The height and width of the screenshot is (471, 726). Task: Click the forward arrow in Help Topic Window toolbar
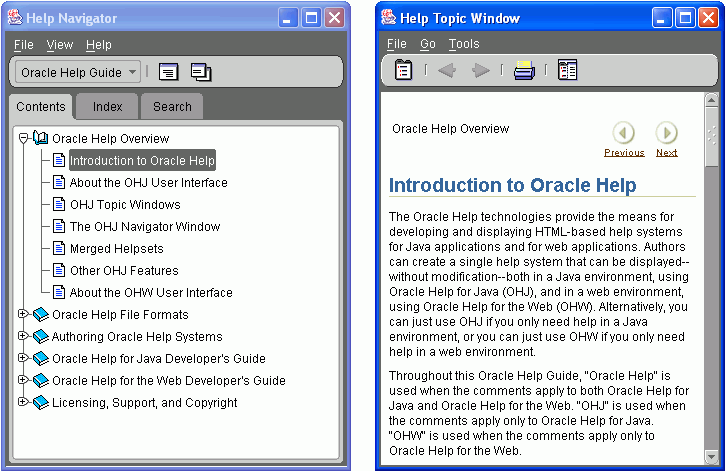(481, 70)
